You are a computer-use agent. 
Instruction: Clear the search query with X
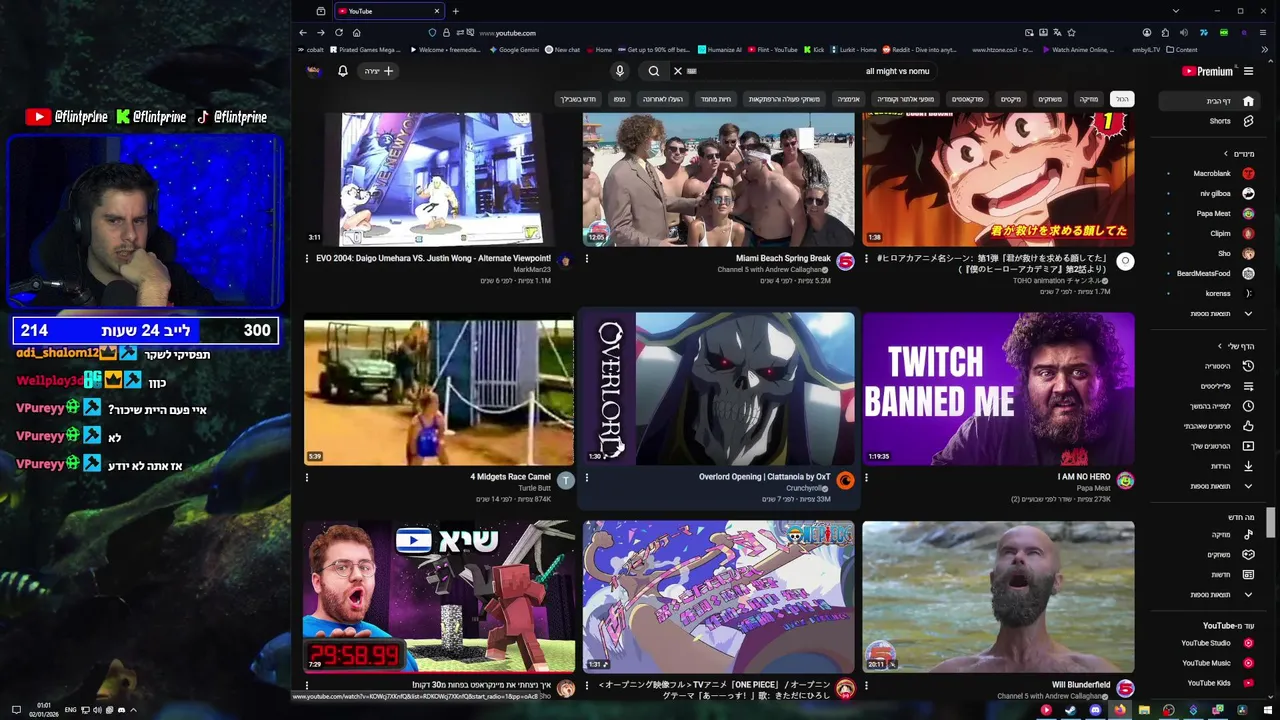pos(677,71)
